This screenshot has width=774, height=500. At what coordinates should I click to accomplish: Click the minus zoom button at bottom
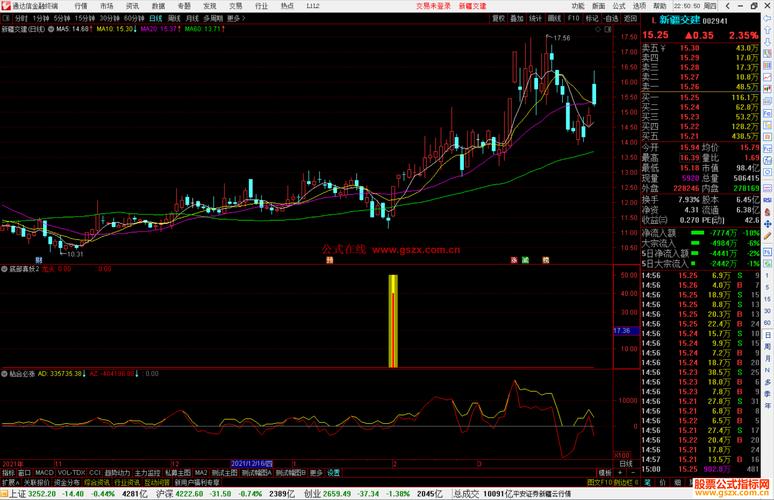point(633,473)
